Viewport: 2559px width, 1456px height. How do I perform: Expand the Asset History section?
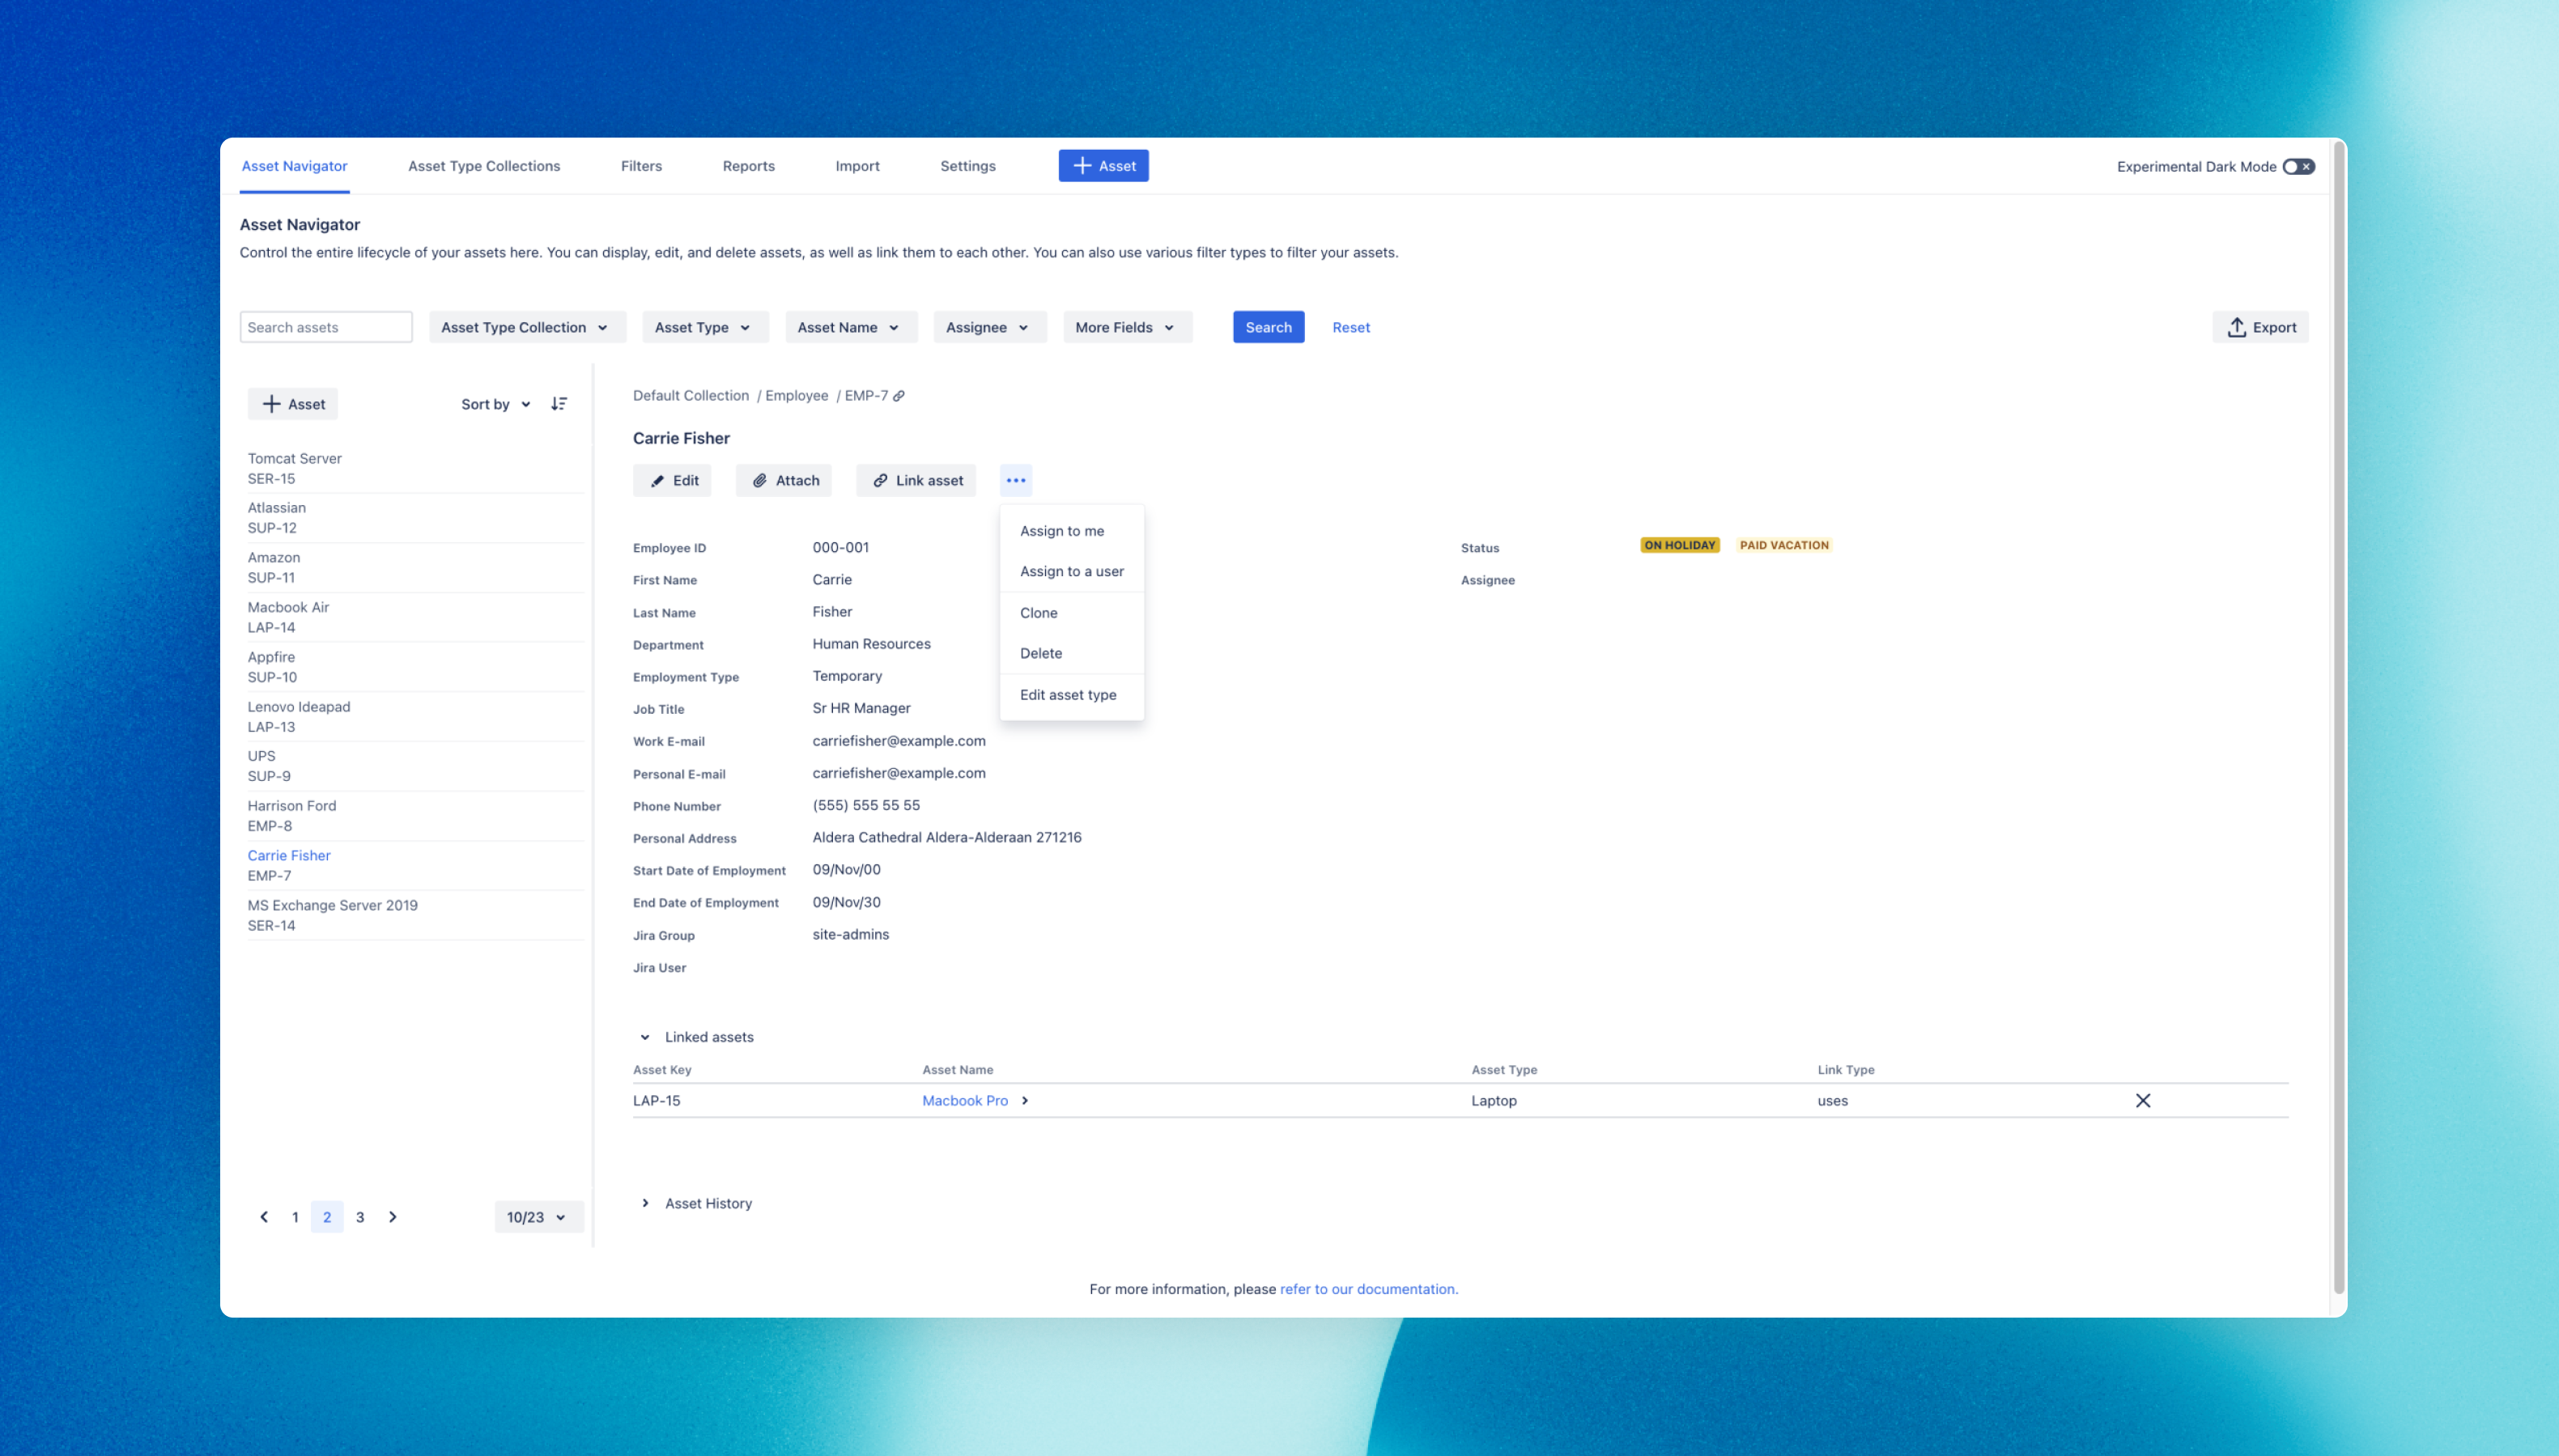coord(646,1203)
